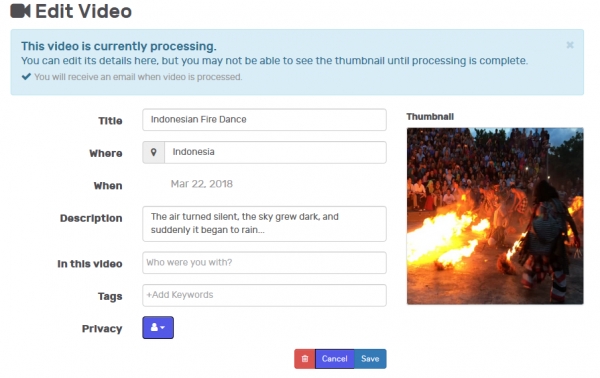
Task: Edit the Description text area
Action: click(x=264, y=224)
